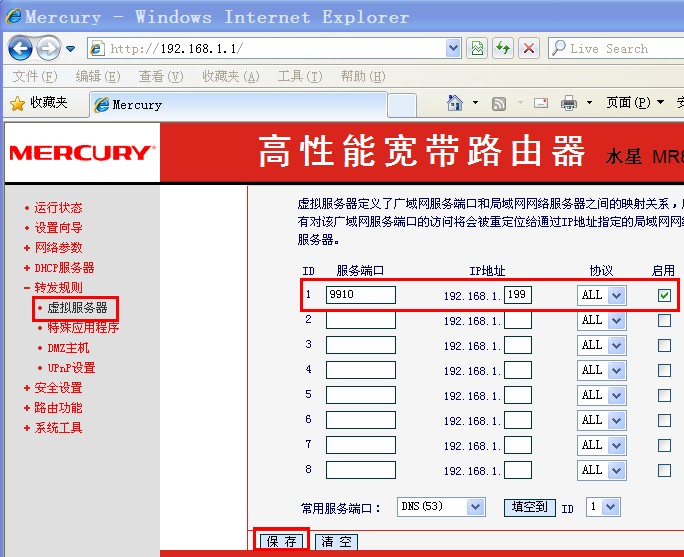Viewport: 684px width, 557px height.
Task: Open a new blank tab
Action: 401,105
